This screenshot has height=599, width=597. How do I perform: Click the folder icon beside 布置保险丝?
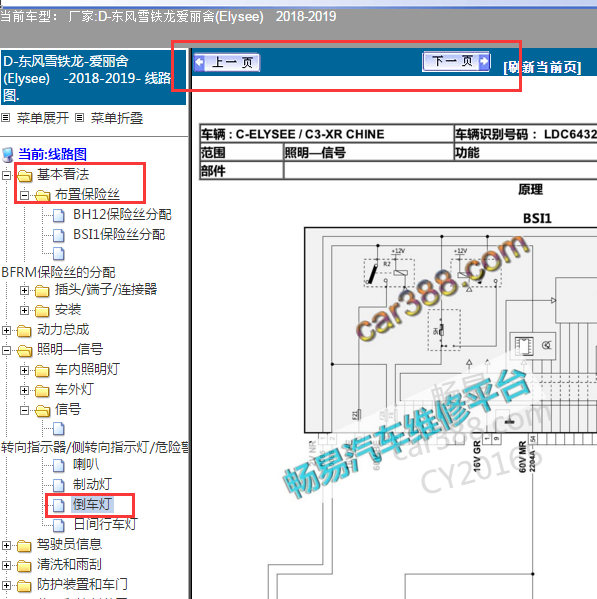pyautogui.click(x=42, y=196)
